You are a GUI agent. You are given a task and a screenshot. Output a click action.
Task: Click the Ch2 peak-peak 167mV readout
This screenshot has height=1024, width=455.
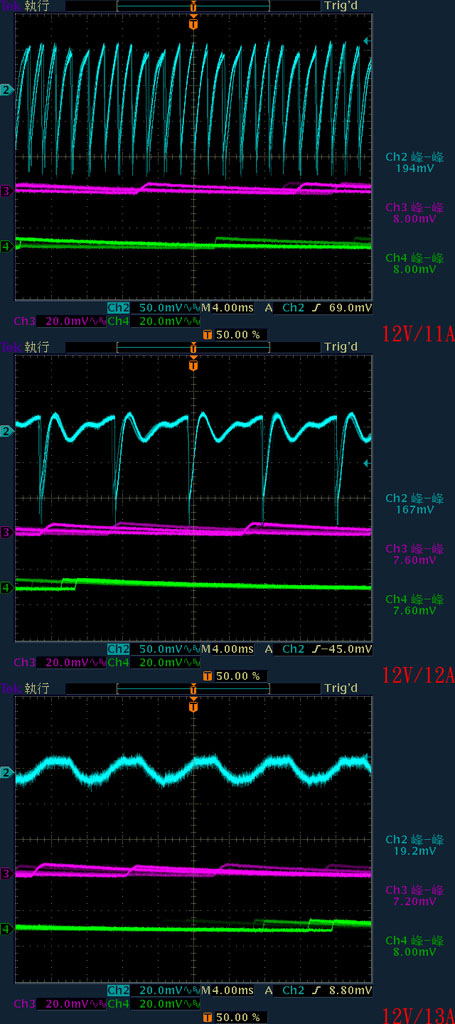point(415,504)
